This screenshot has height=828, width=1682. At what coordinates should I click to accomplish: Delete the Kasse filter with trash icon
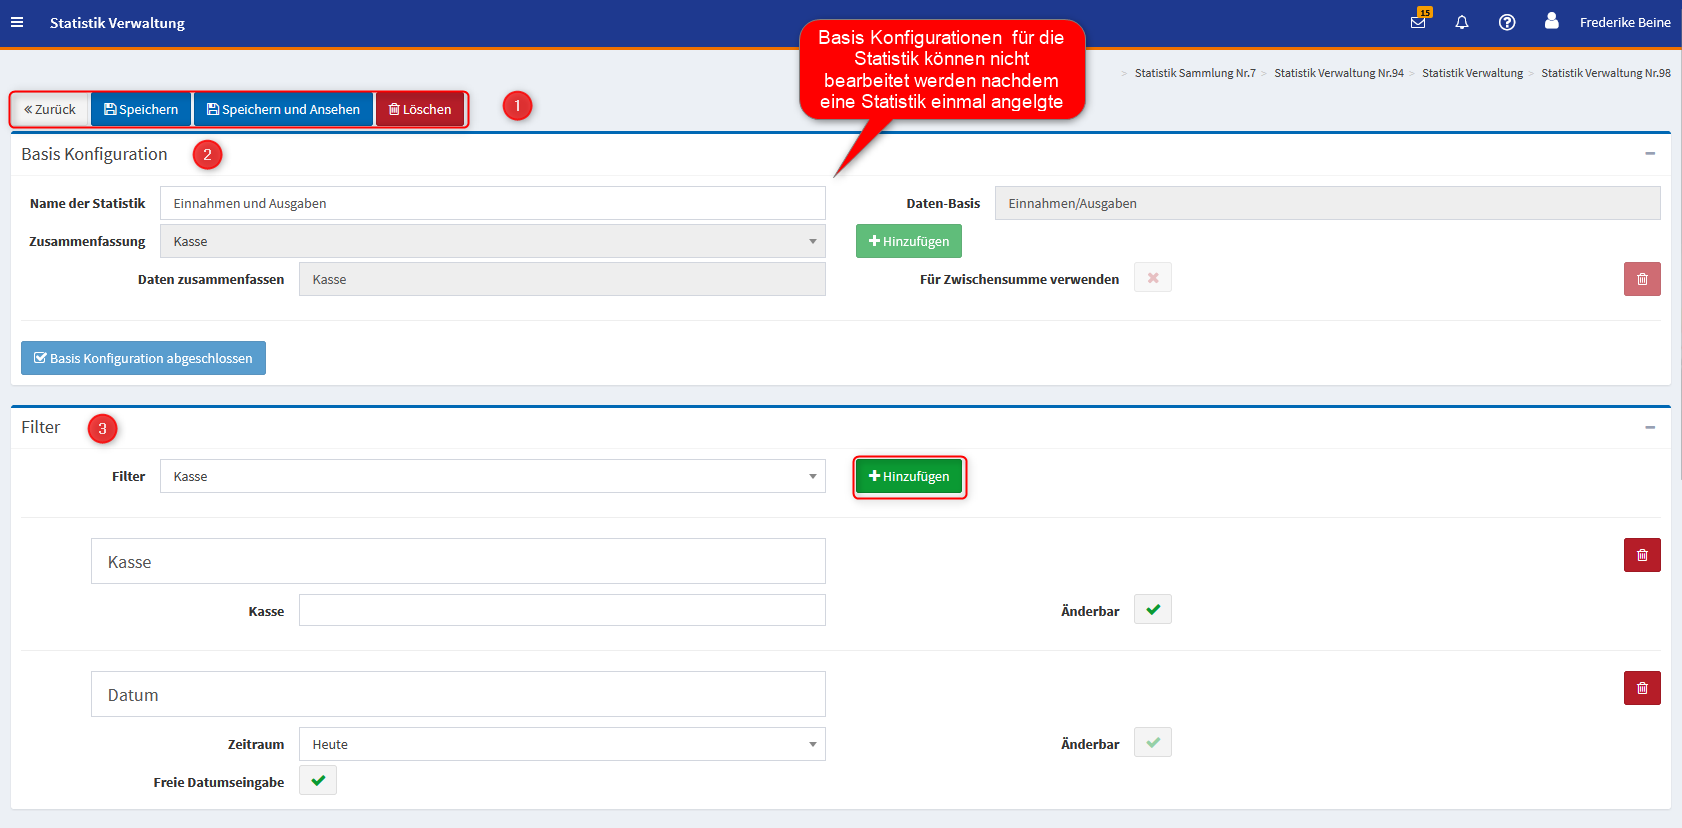click(1642, 555)
